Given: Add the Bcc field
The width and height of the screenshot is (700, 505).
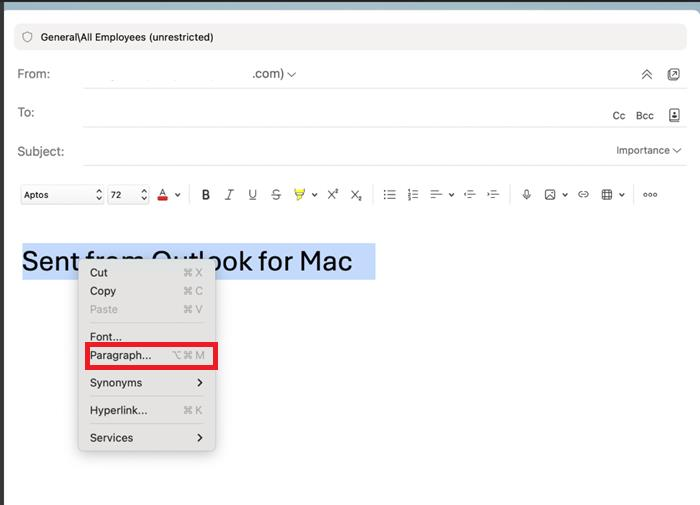Looking at the screenshot, I should (645, 116).
